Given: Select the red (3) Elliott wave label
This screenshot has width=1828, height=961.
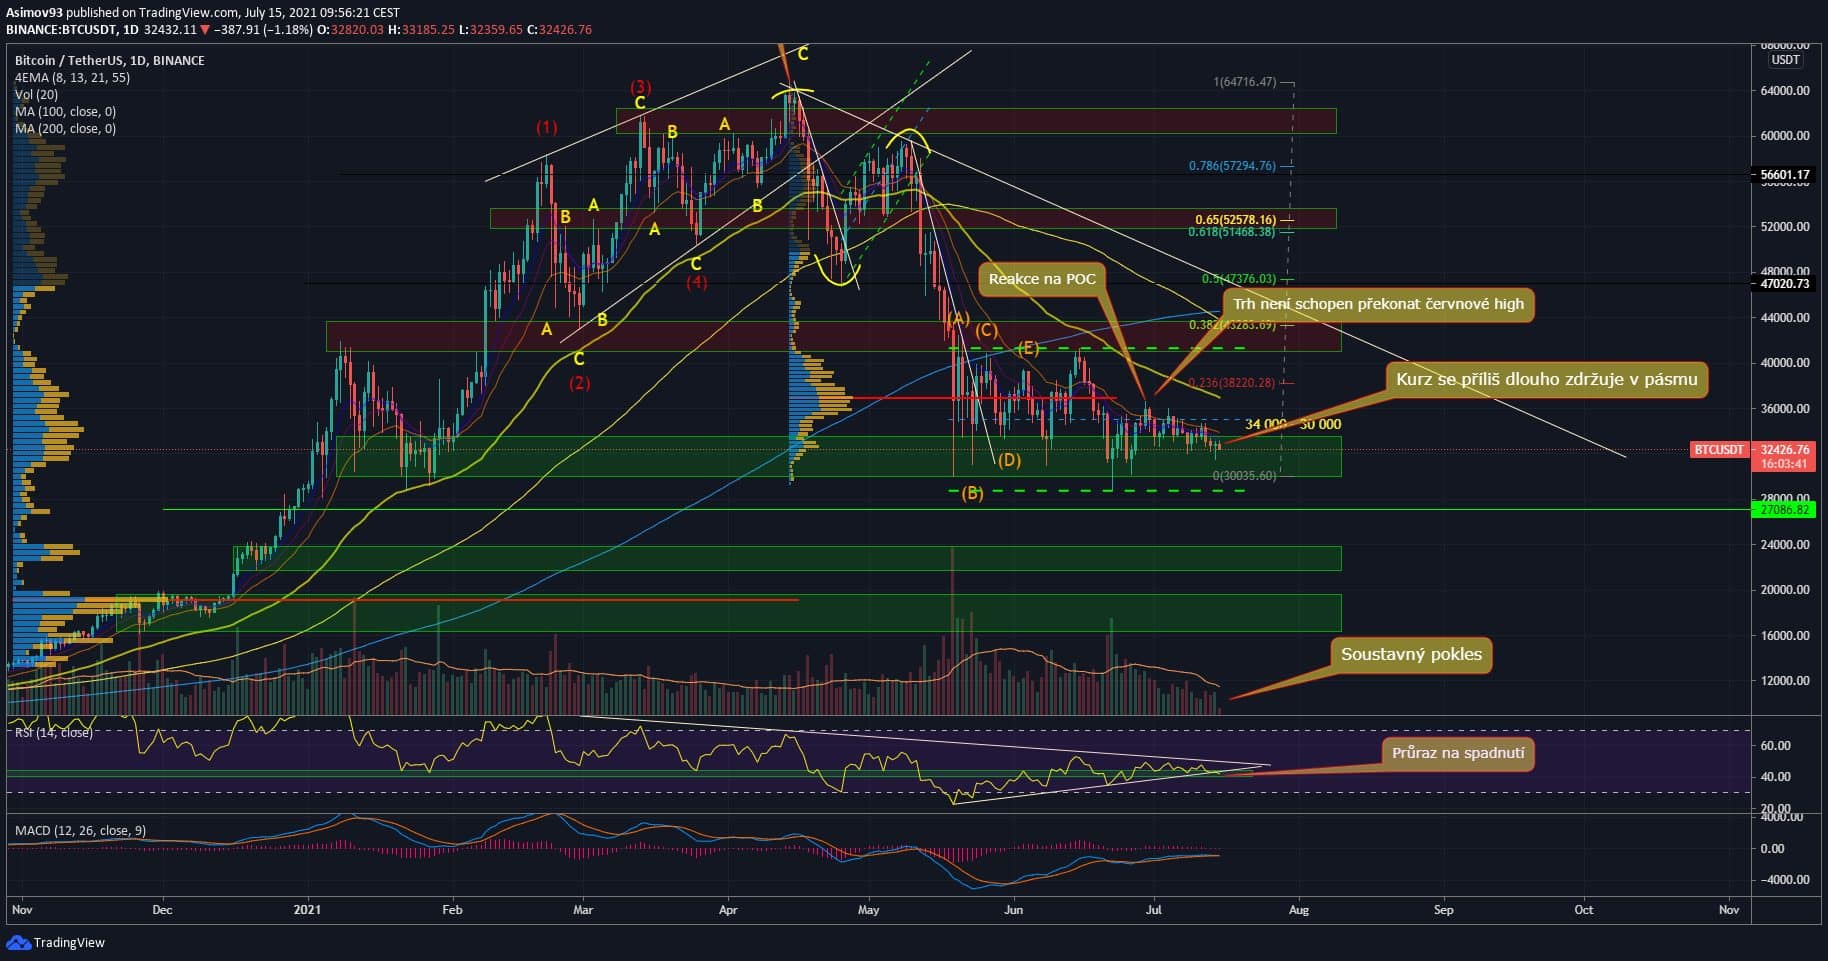Looking at the screenshot, I should [x=641, y=87].
